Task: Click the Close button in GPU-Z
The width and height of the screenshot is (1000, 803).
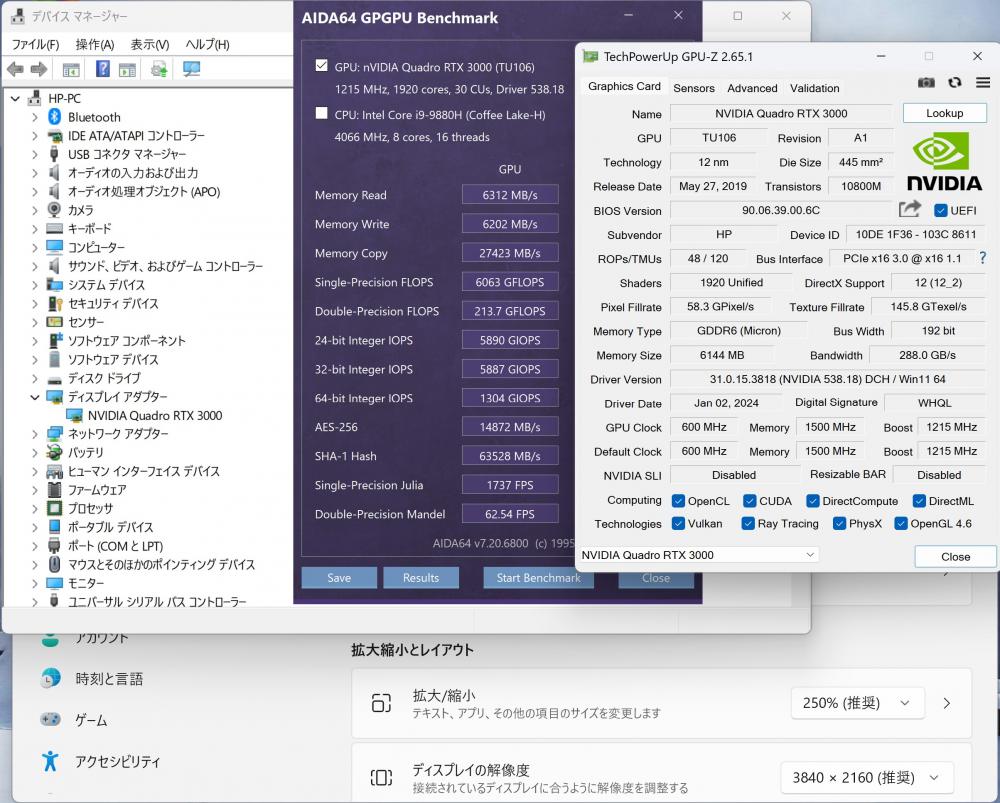Action: 955,557
